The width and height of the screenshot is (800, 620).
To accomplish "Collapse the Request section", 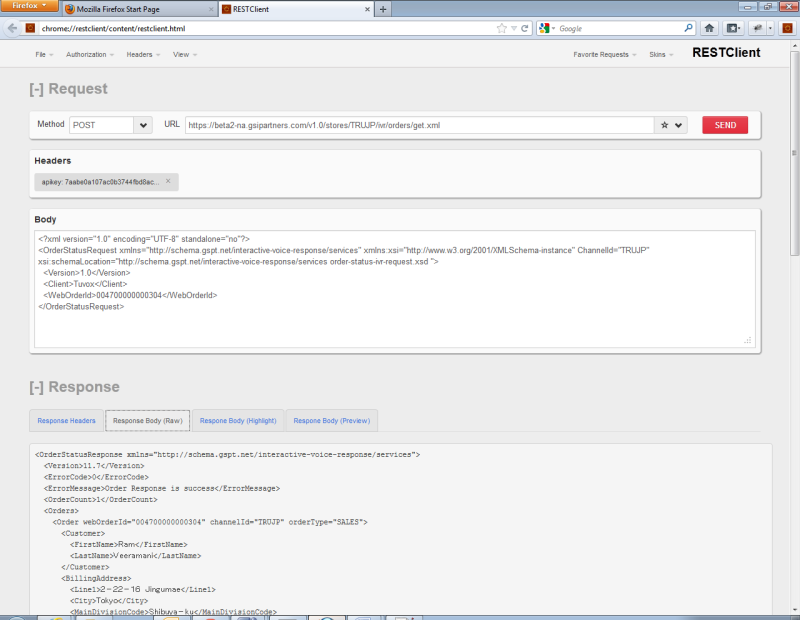I will coord(36,89).
